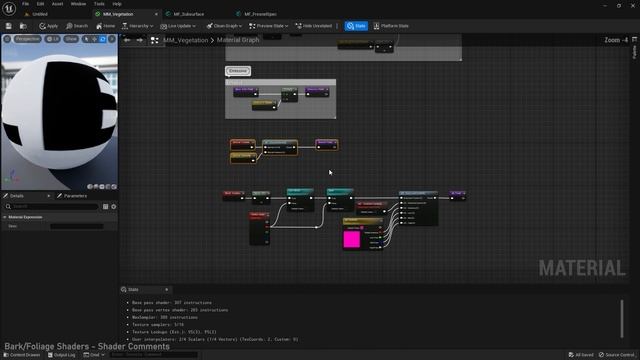Screen dimensions: 640x360
Task: Go back in graph navigation history
Action: (127, 40)
